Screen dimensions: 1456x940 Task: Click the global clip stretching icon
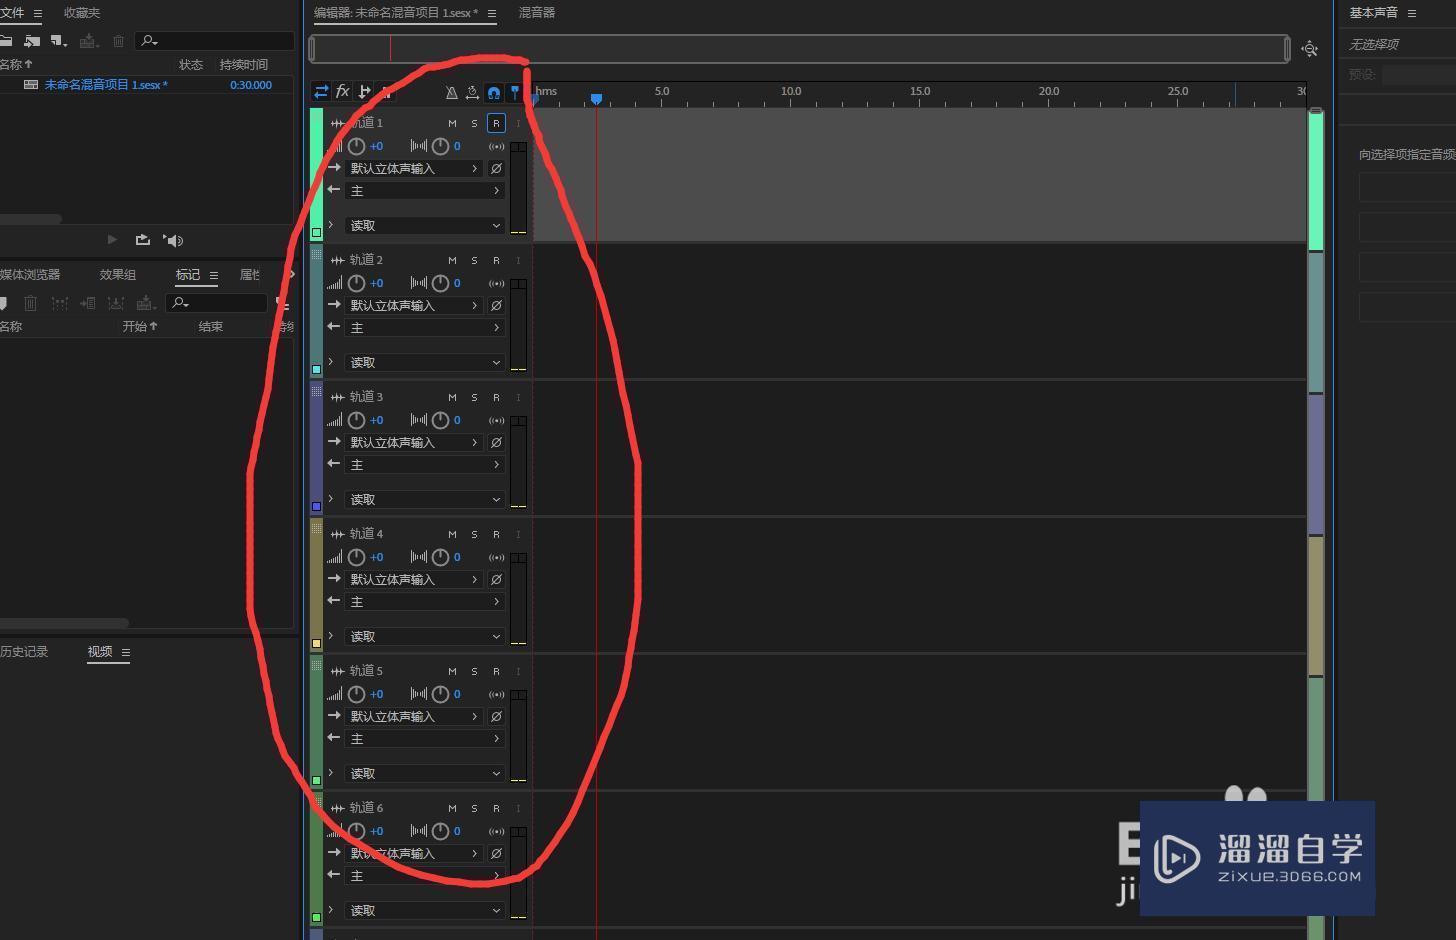coord(472,93)
